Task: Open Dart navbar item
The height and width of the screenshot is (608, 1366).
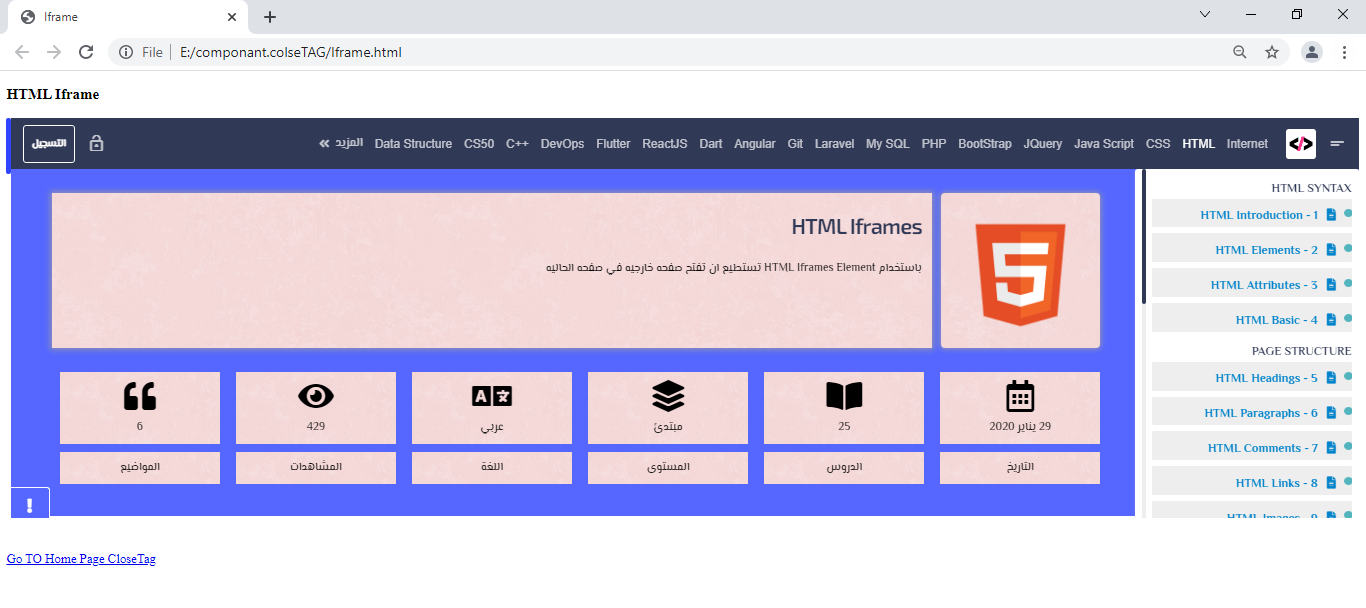Action: click(x=711, y=144)
